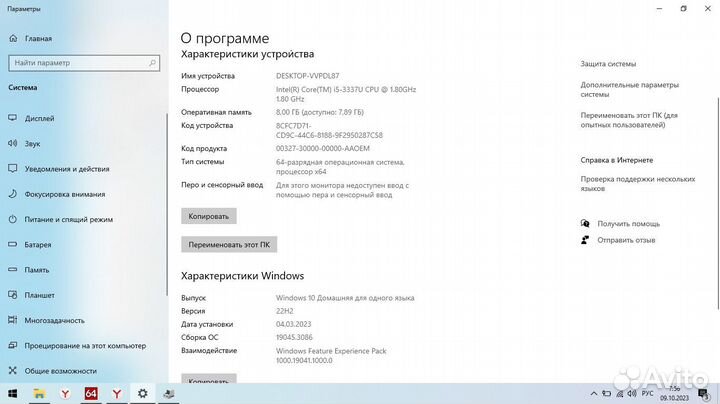Open the Главная home icon
Image resolution: width=720 pixels, height=404 pixels.
point(13,39)
